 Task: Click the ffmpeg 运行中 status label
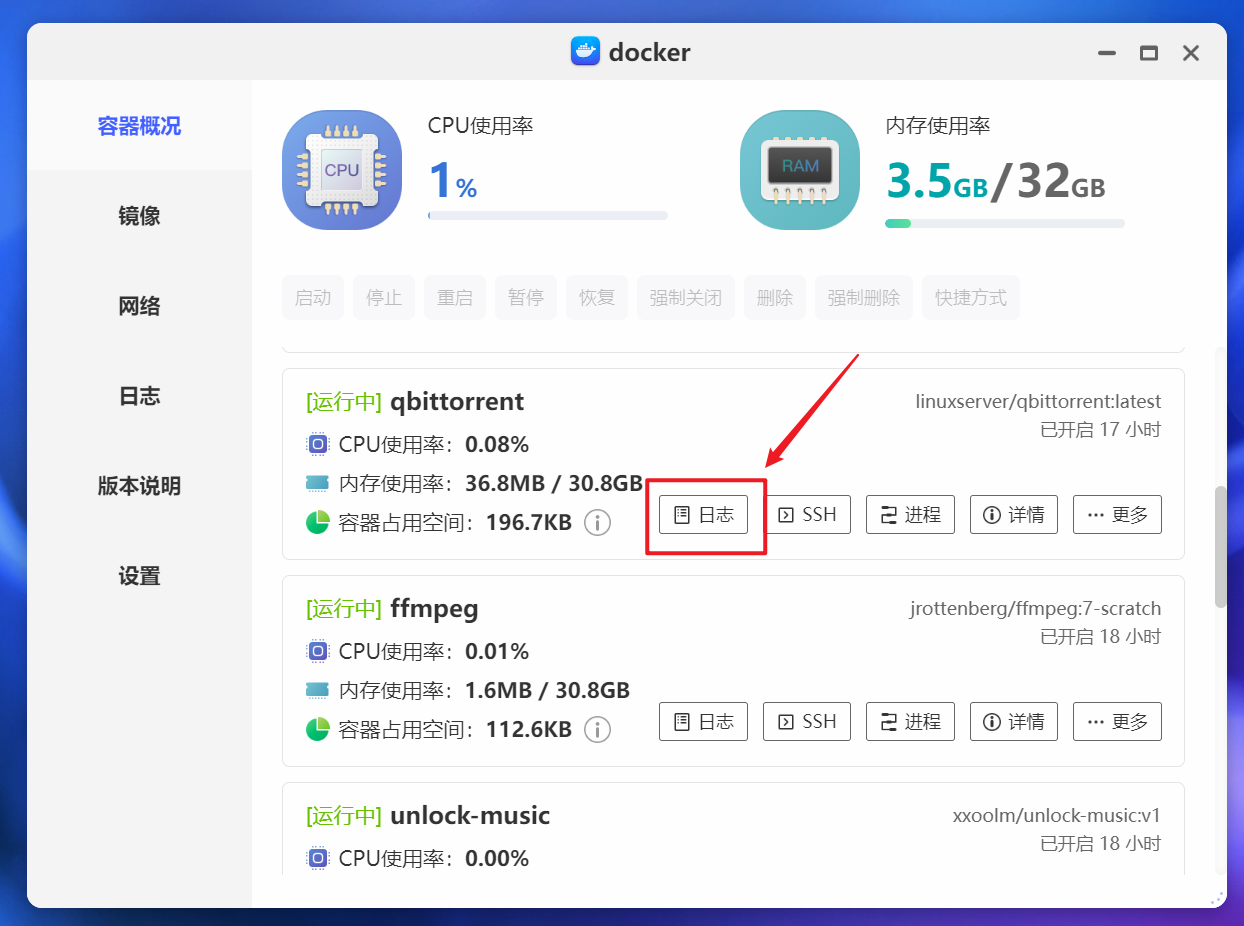(344, 610)
